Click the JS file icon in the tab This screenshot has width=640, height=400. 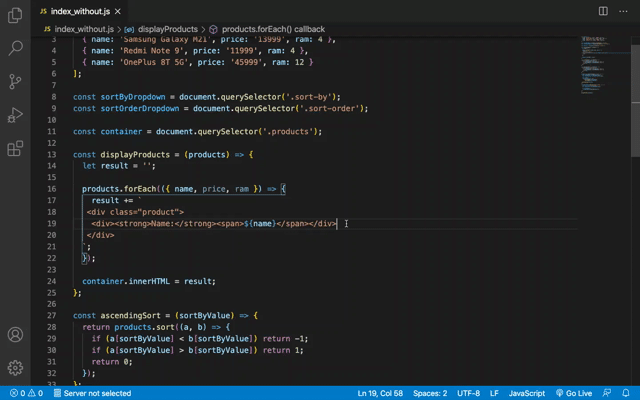(43, 11)
